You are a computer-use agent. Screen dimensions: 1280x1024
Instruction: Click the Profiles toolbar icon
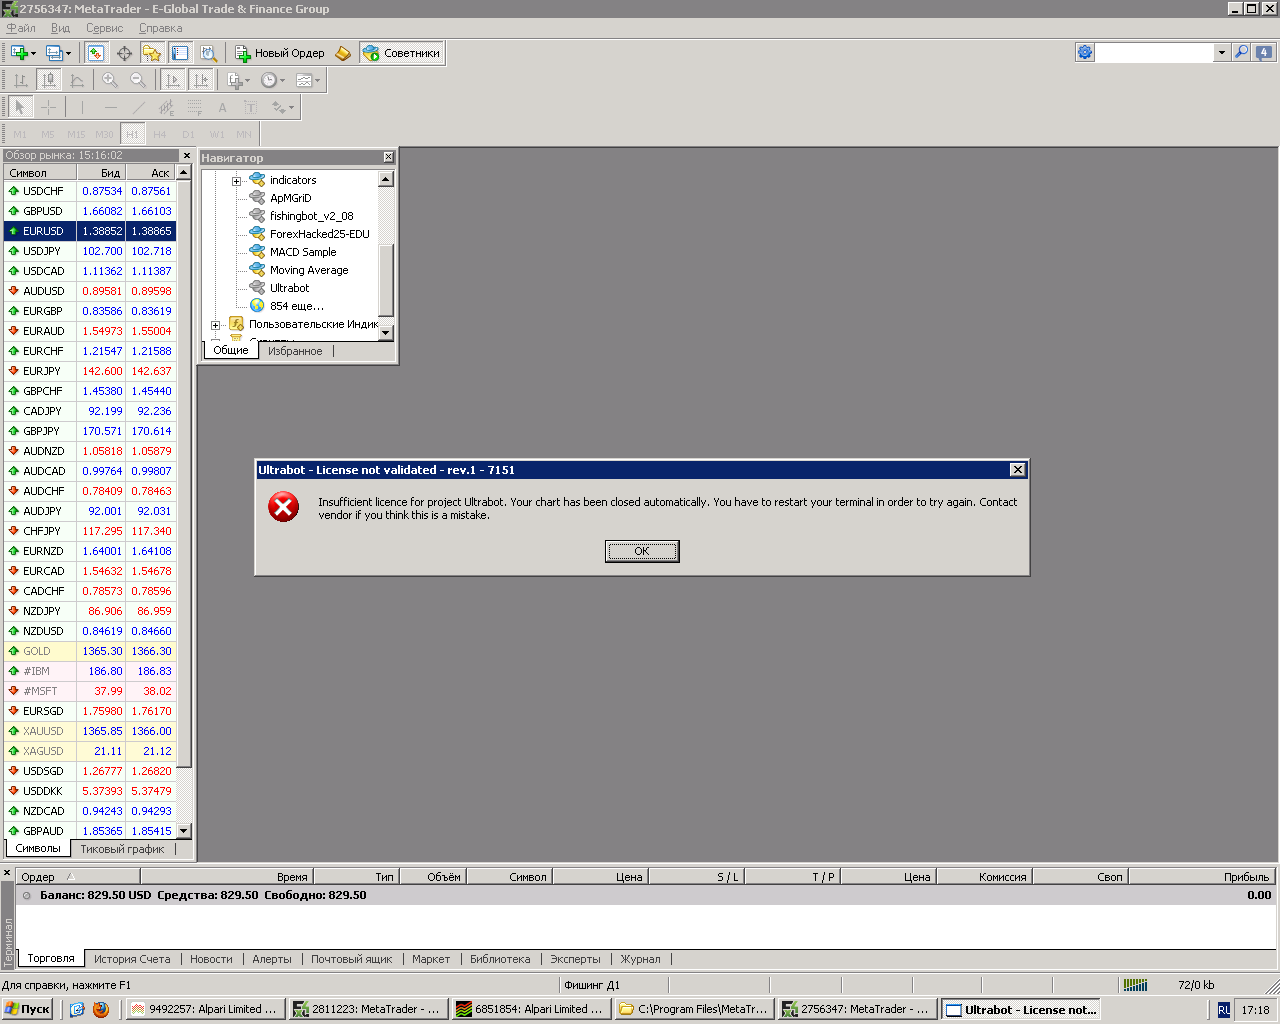54,53
